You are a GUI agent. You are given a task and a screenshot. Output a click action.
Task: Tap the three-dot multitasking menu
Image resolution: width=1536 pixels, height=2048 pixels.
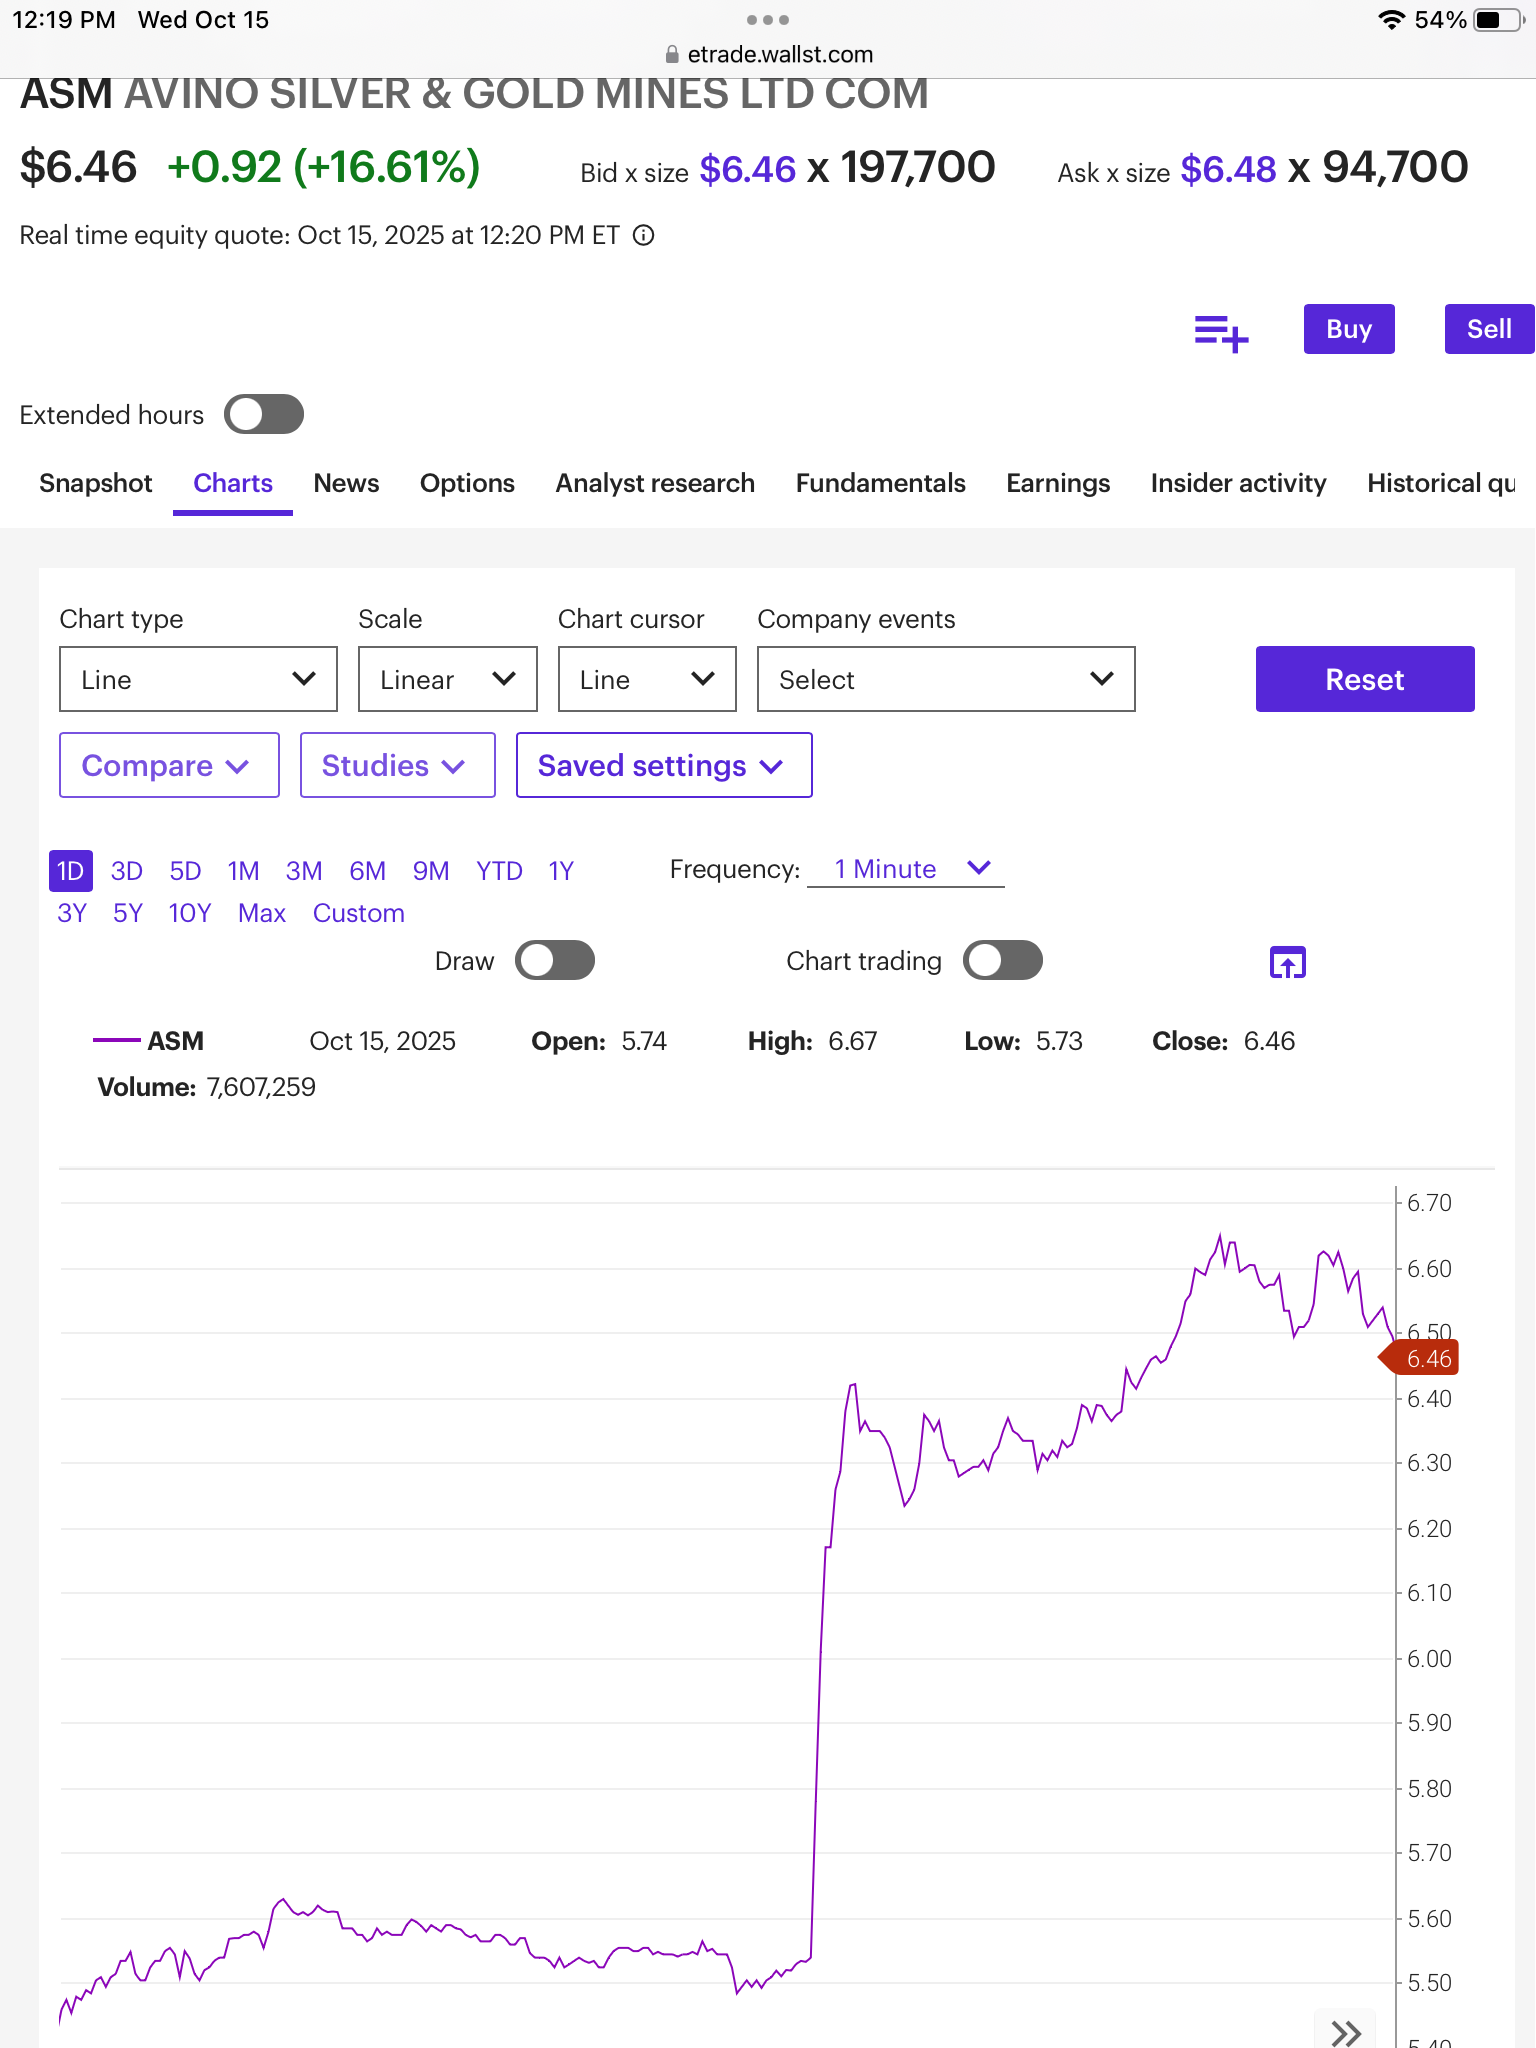tap(768, 20)
